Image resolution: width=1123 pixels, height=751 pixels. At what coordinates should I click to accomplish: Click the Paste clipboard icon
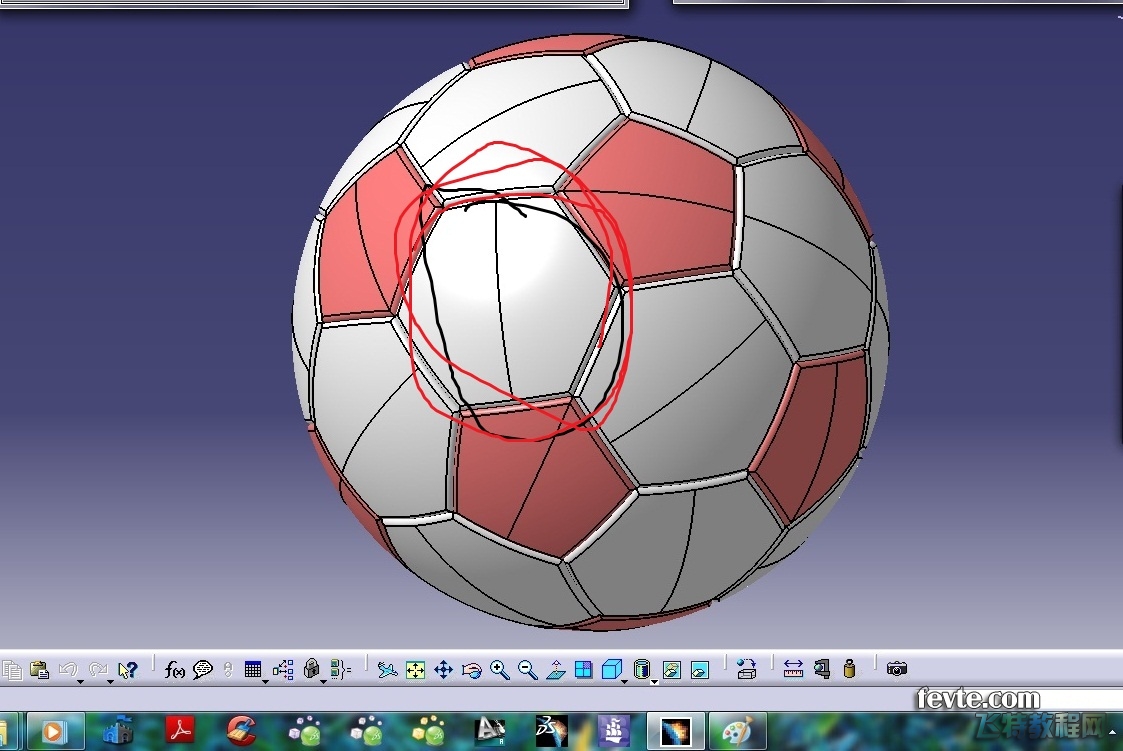click(39, 670)
